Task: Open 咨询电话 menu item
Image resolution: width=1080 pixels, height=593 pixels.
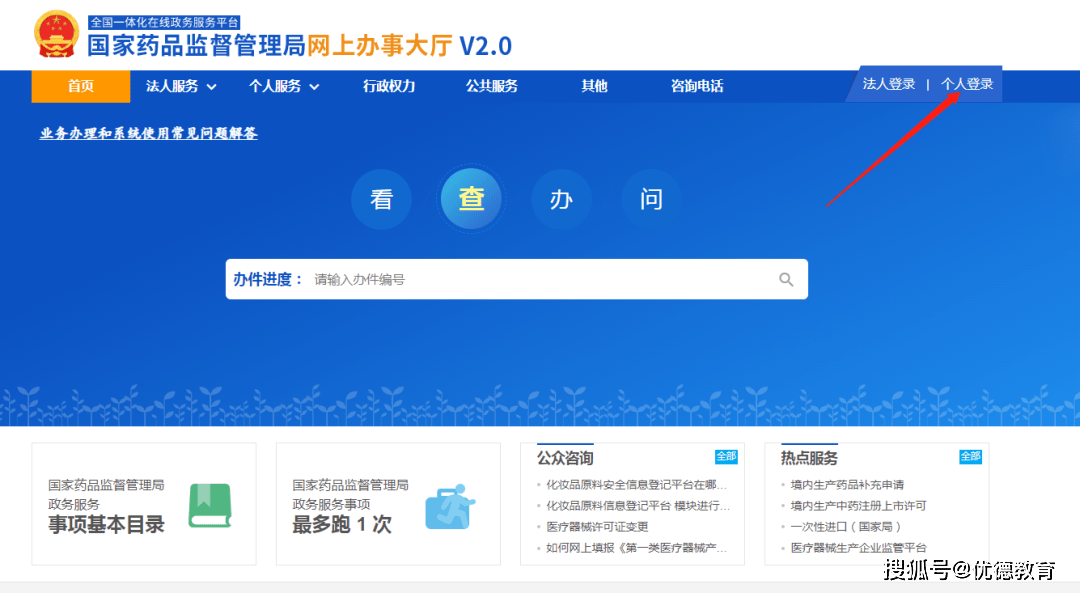Action: (697, 86)
